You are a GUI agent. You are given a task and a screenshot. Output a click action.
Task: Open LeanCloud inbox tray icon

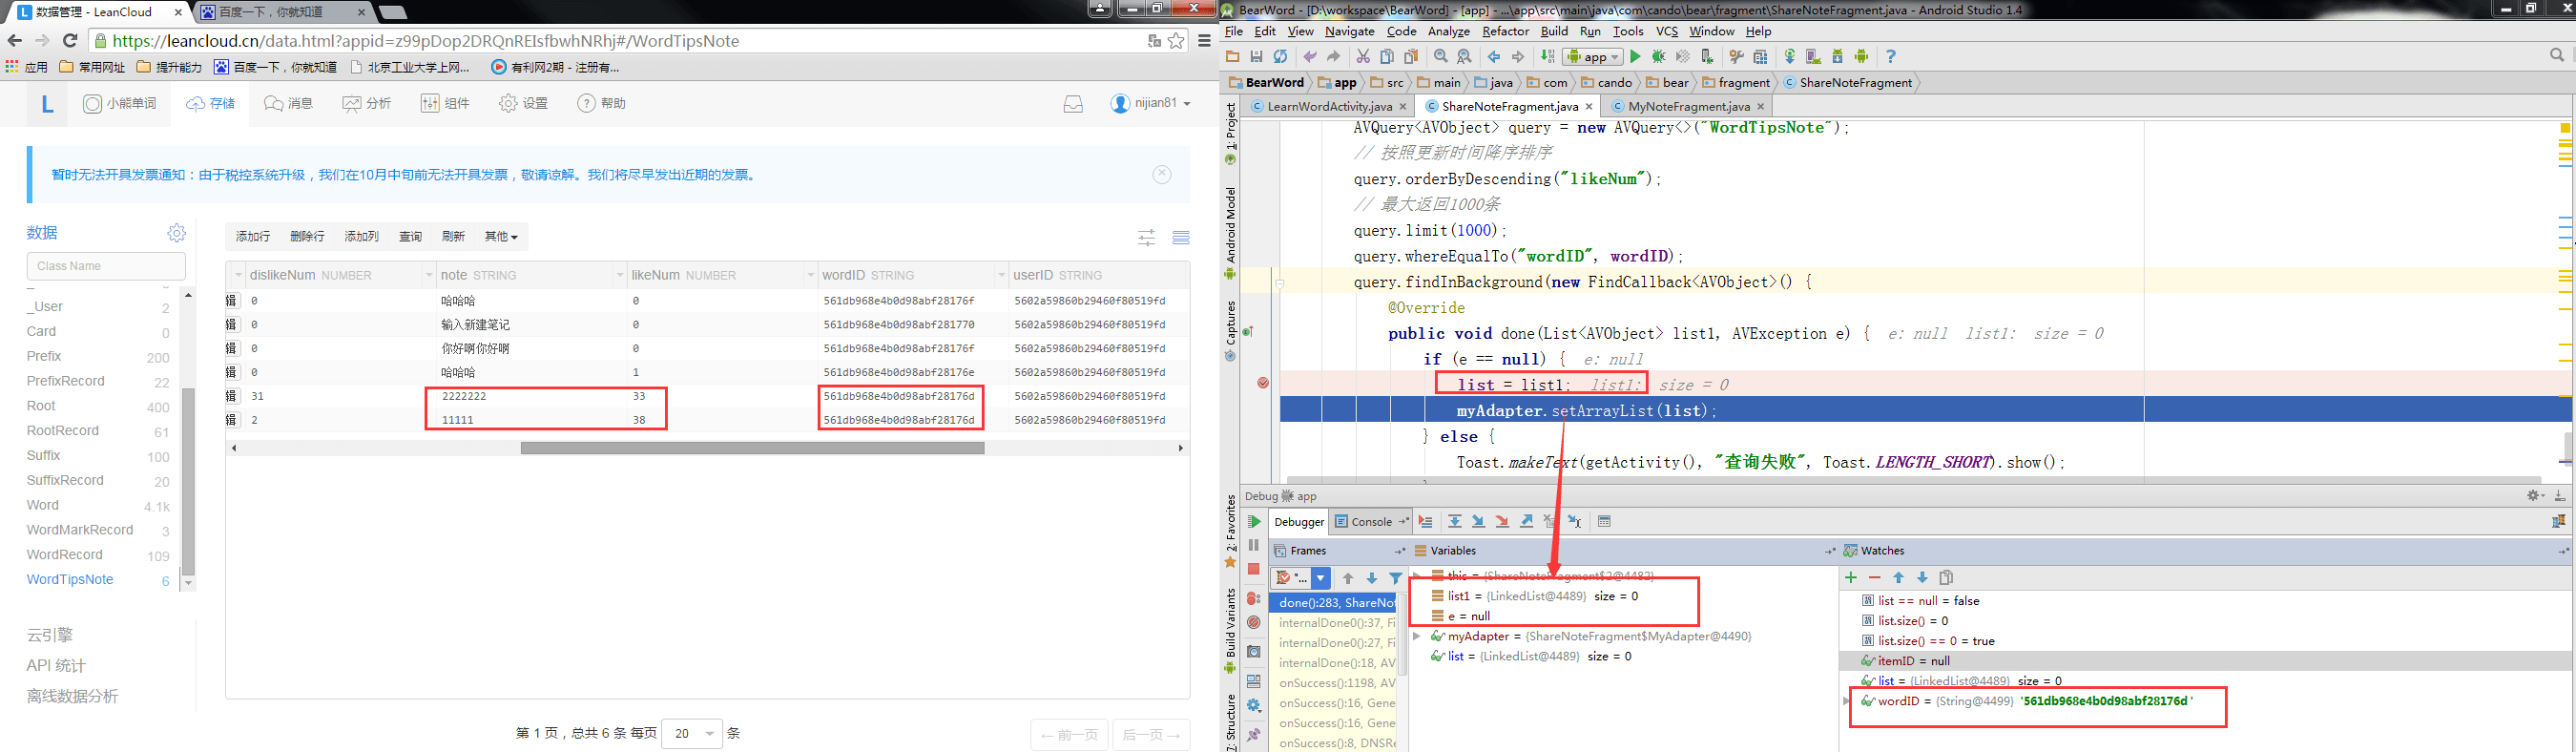(1073, 104)
